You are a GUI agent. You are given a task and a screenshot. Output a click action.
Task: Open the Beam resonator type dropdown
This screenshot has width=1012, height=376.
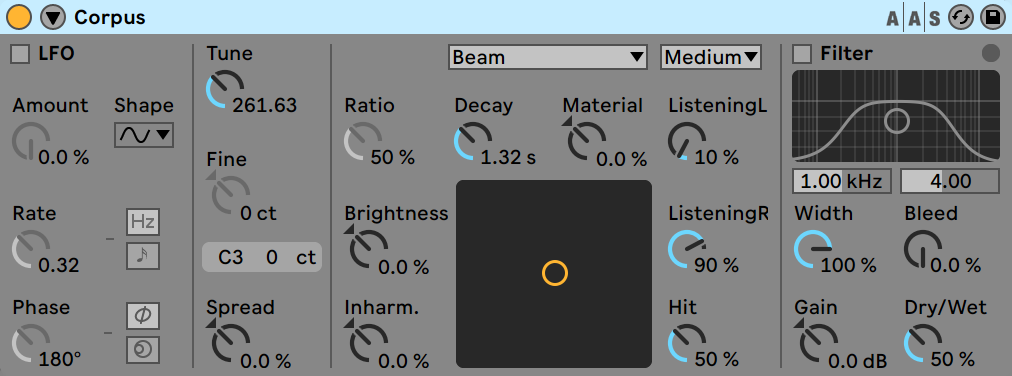click(548, 57)
